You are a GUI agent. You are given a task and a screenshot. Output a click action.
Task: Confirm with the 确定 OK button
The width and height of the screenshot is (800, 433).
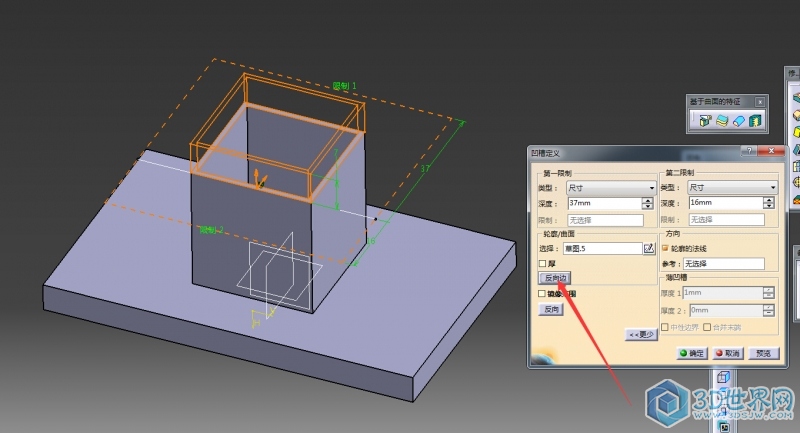[692, 353]
